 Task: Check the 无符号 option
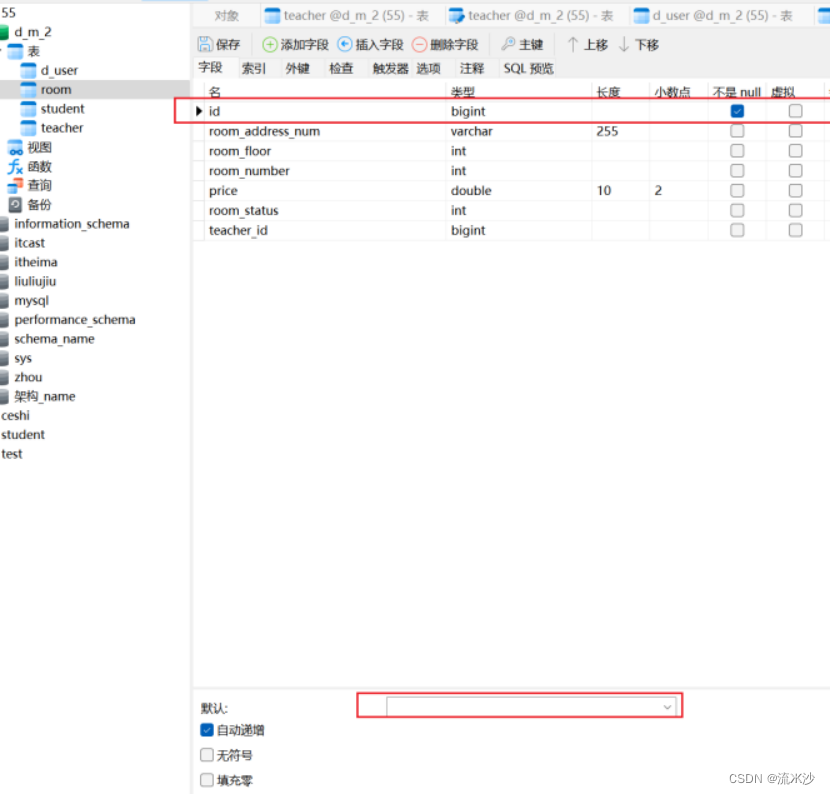point(206,755)
